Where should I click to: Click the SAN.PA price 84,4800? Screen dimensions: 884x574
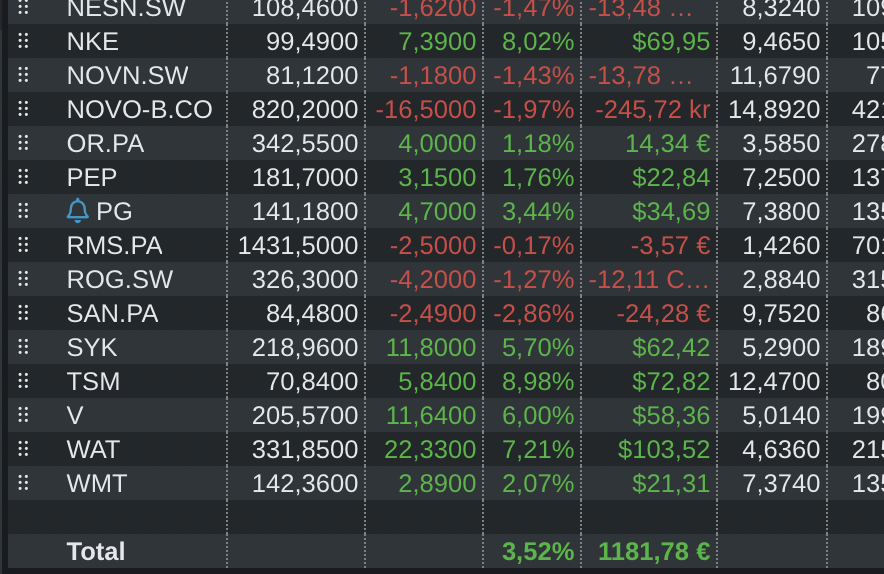click(312, 314)
